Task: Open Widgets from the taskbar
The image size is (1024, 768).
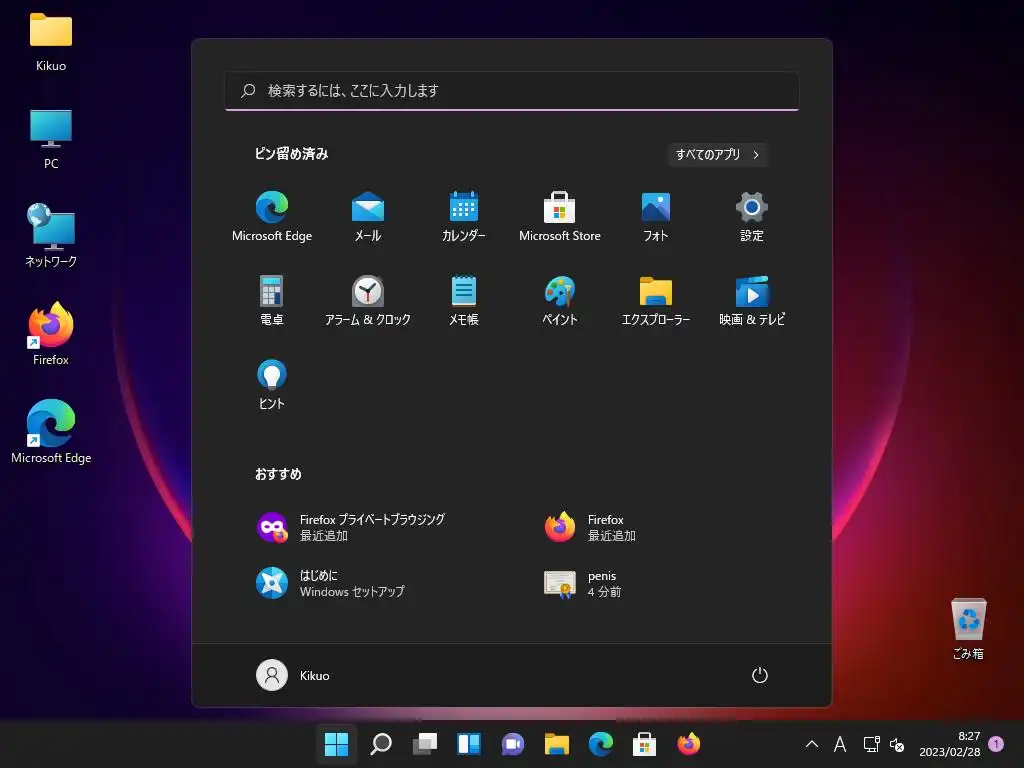Action: pos(469,744)
